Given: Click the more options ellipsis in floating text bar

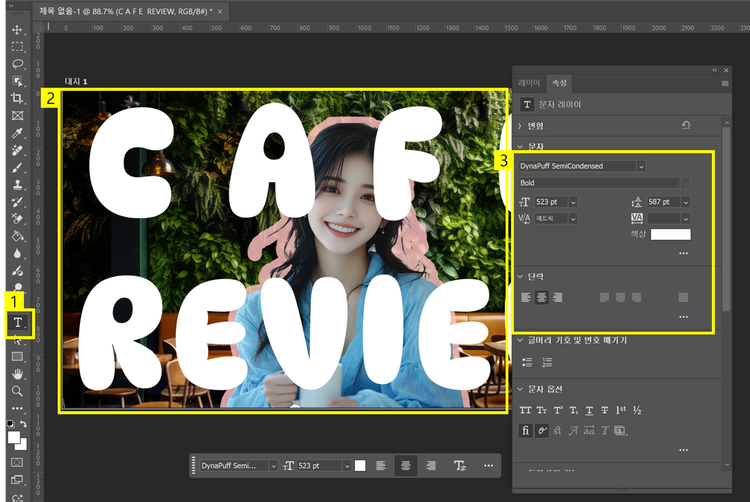Looking at the screenshot, I should point(488,466).
